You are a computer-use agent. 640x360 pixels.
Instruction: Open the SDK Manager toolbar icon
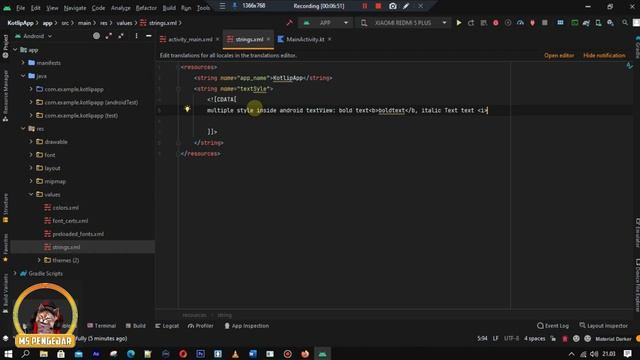610,23
